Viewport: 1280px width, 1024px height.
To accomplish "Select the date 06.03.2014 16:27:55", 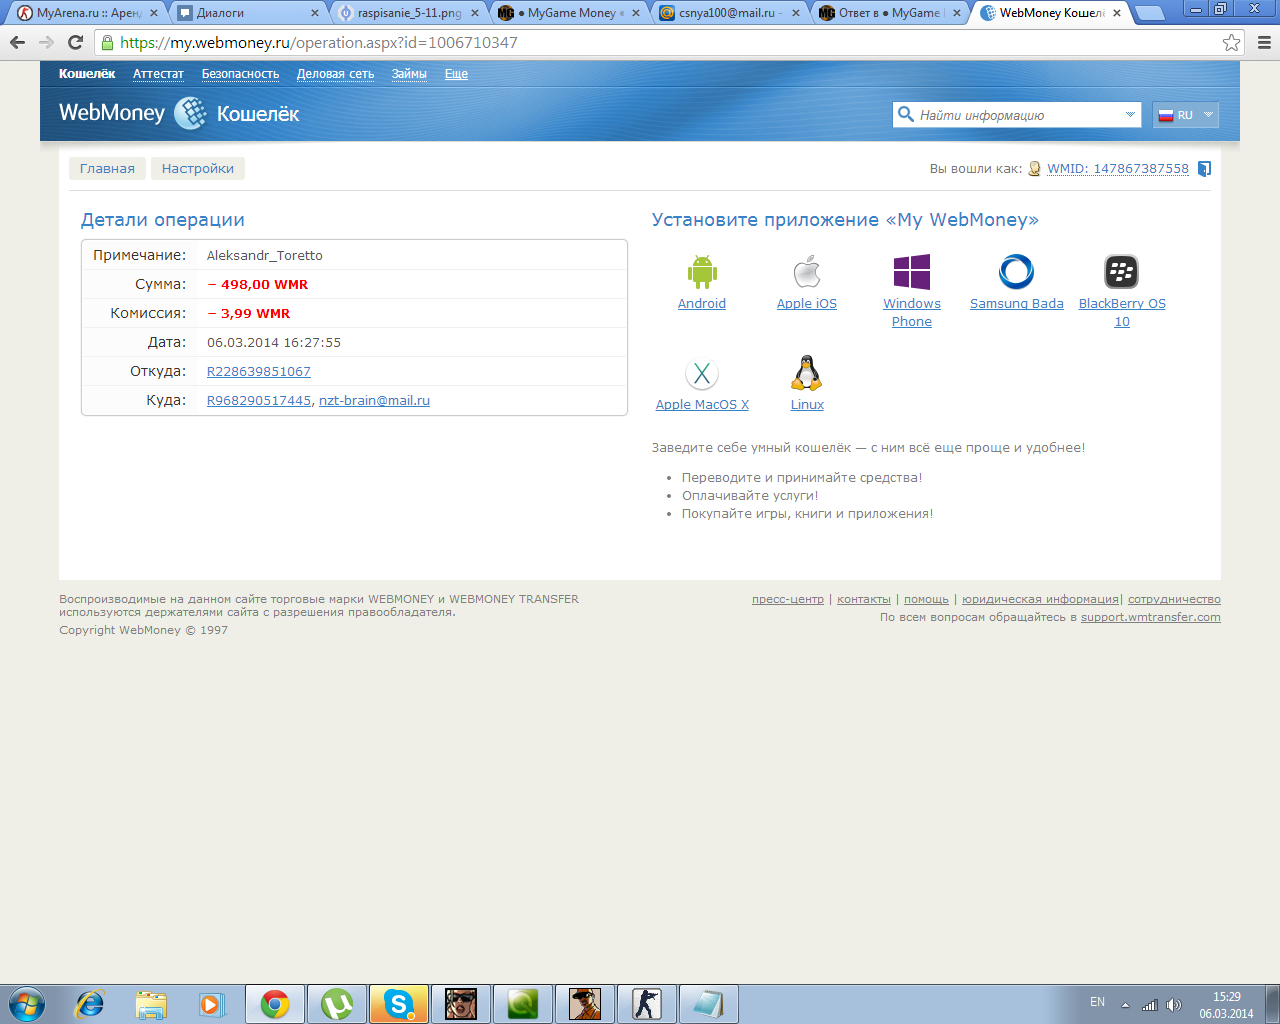I will (x=274, y=342).
